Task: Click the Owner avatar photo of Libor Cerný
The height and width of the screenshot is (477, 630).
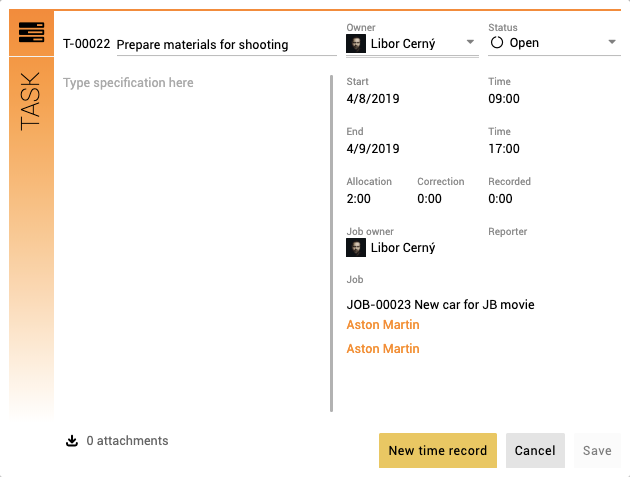Action: click(356, 43)
